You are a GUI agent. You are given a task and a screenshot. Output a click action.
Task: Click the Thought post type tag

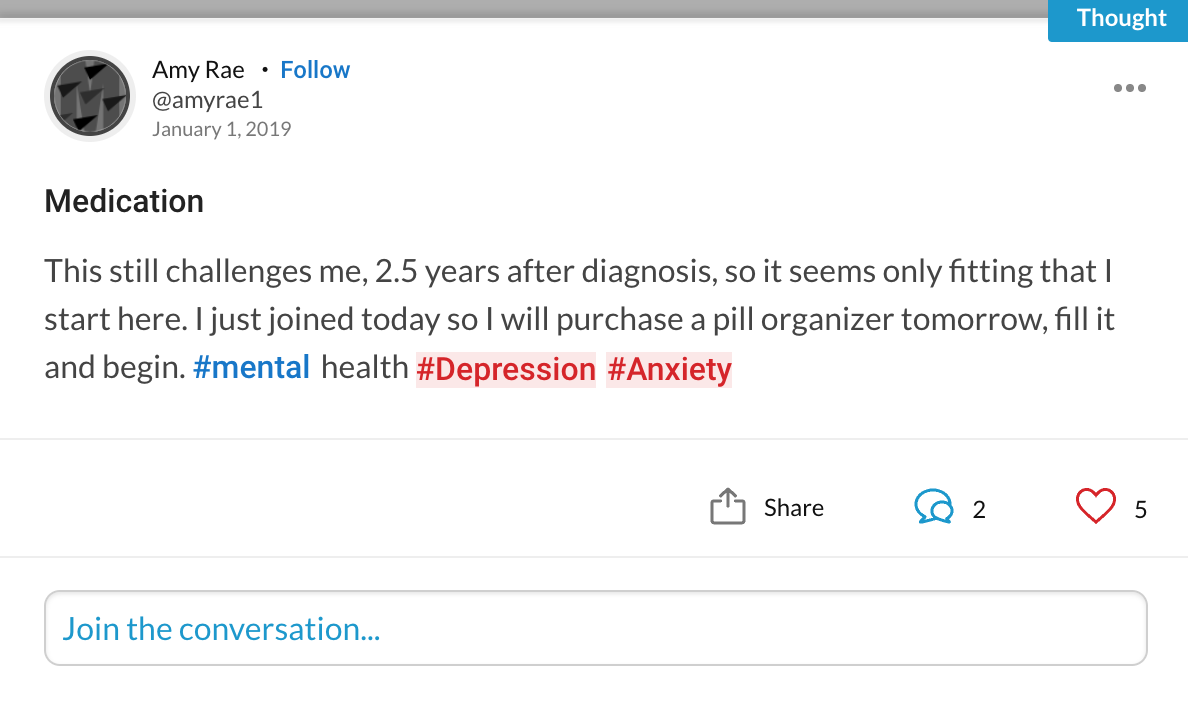pyautogui.click(x=1118, y=20)
